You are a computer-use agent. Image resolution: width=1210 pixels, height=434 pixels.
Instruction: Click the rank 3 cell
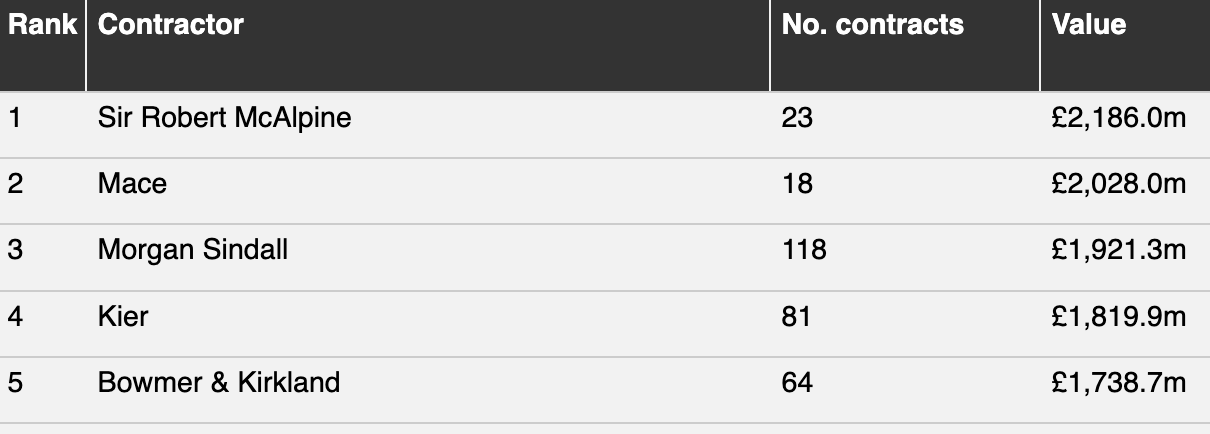(x=15, y=250)
